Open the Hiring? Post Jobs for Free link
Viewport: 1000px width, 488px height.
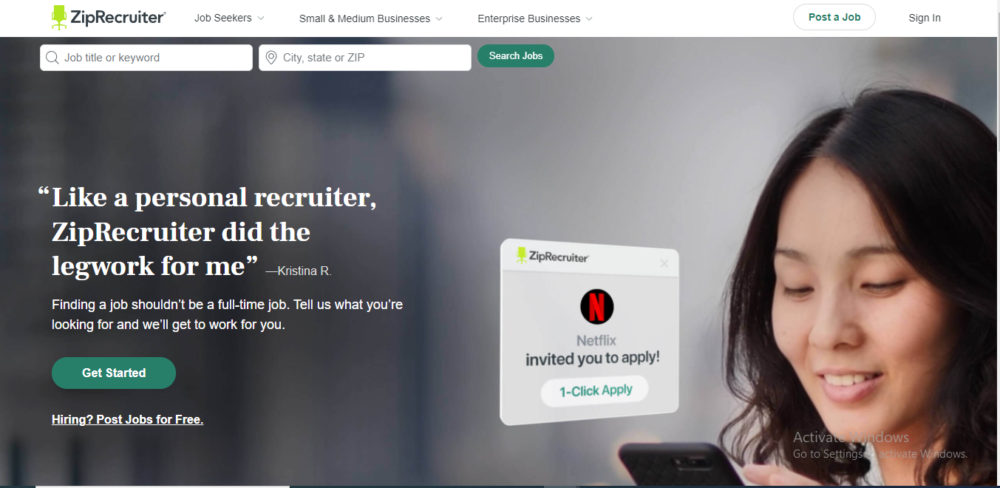(x=128, y=420)
